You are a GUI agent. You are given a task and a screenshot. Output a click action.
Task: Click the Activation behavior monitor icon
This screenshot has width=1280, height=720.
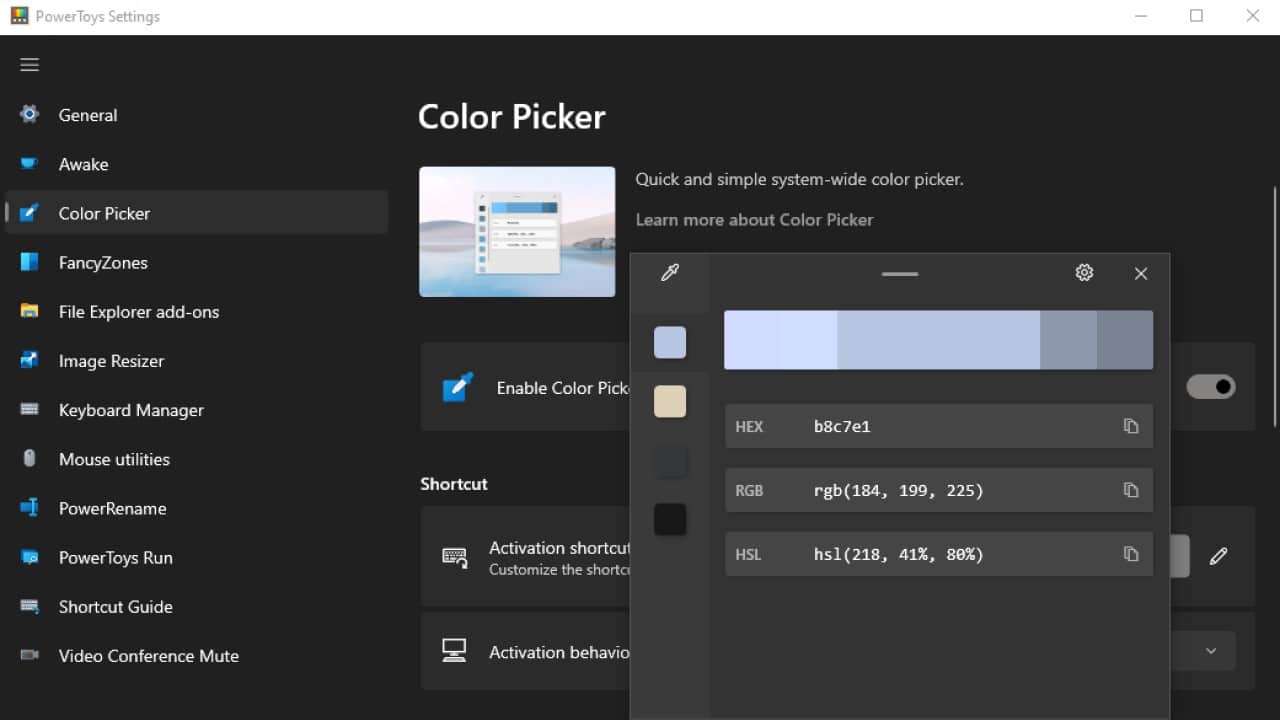pos(454,651)
